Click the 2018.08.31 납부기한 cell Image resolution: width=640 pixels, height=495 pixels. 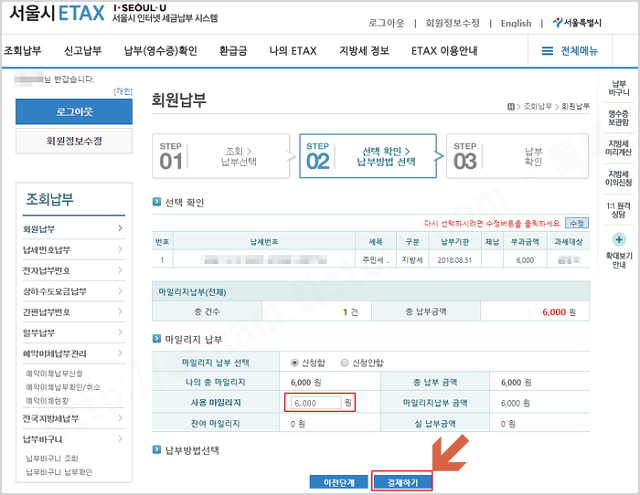(455, 260)
